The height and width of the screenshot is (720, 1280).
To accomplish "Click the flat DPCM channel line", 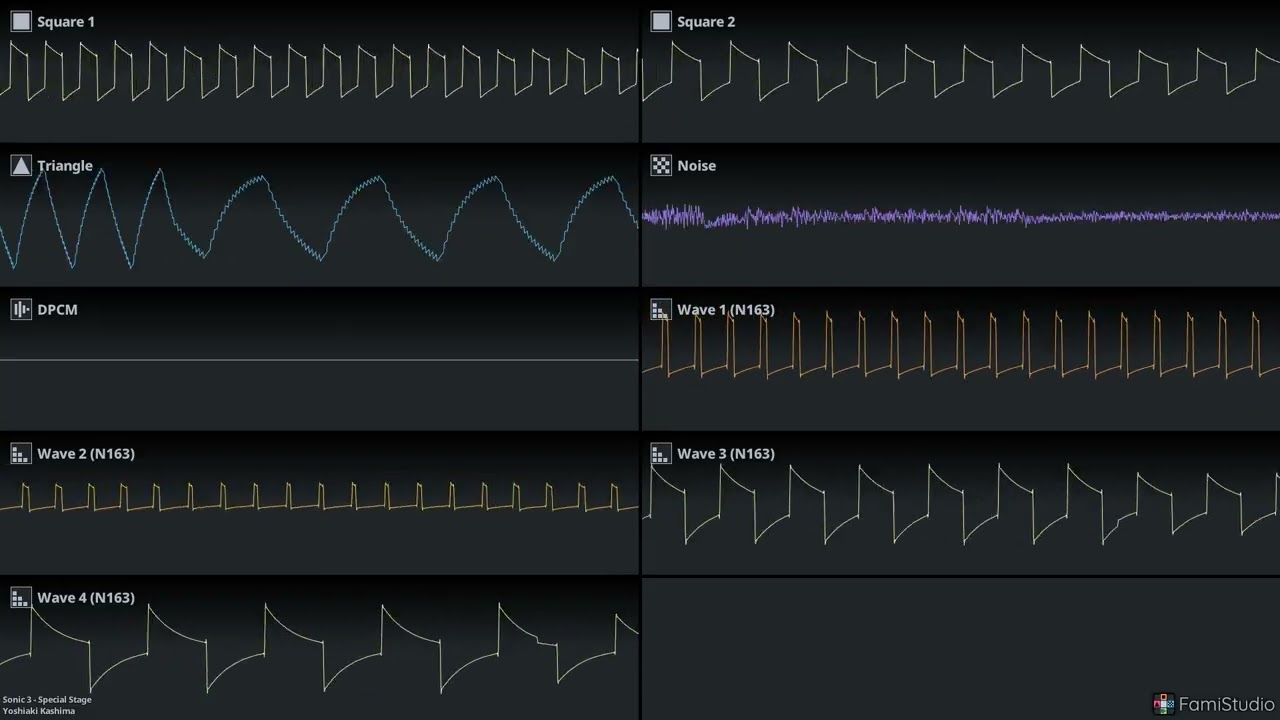I will [x=319, y=360].
